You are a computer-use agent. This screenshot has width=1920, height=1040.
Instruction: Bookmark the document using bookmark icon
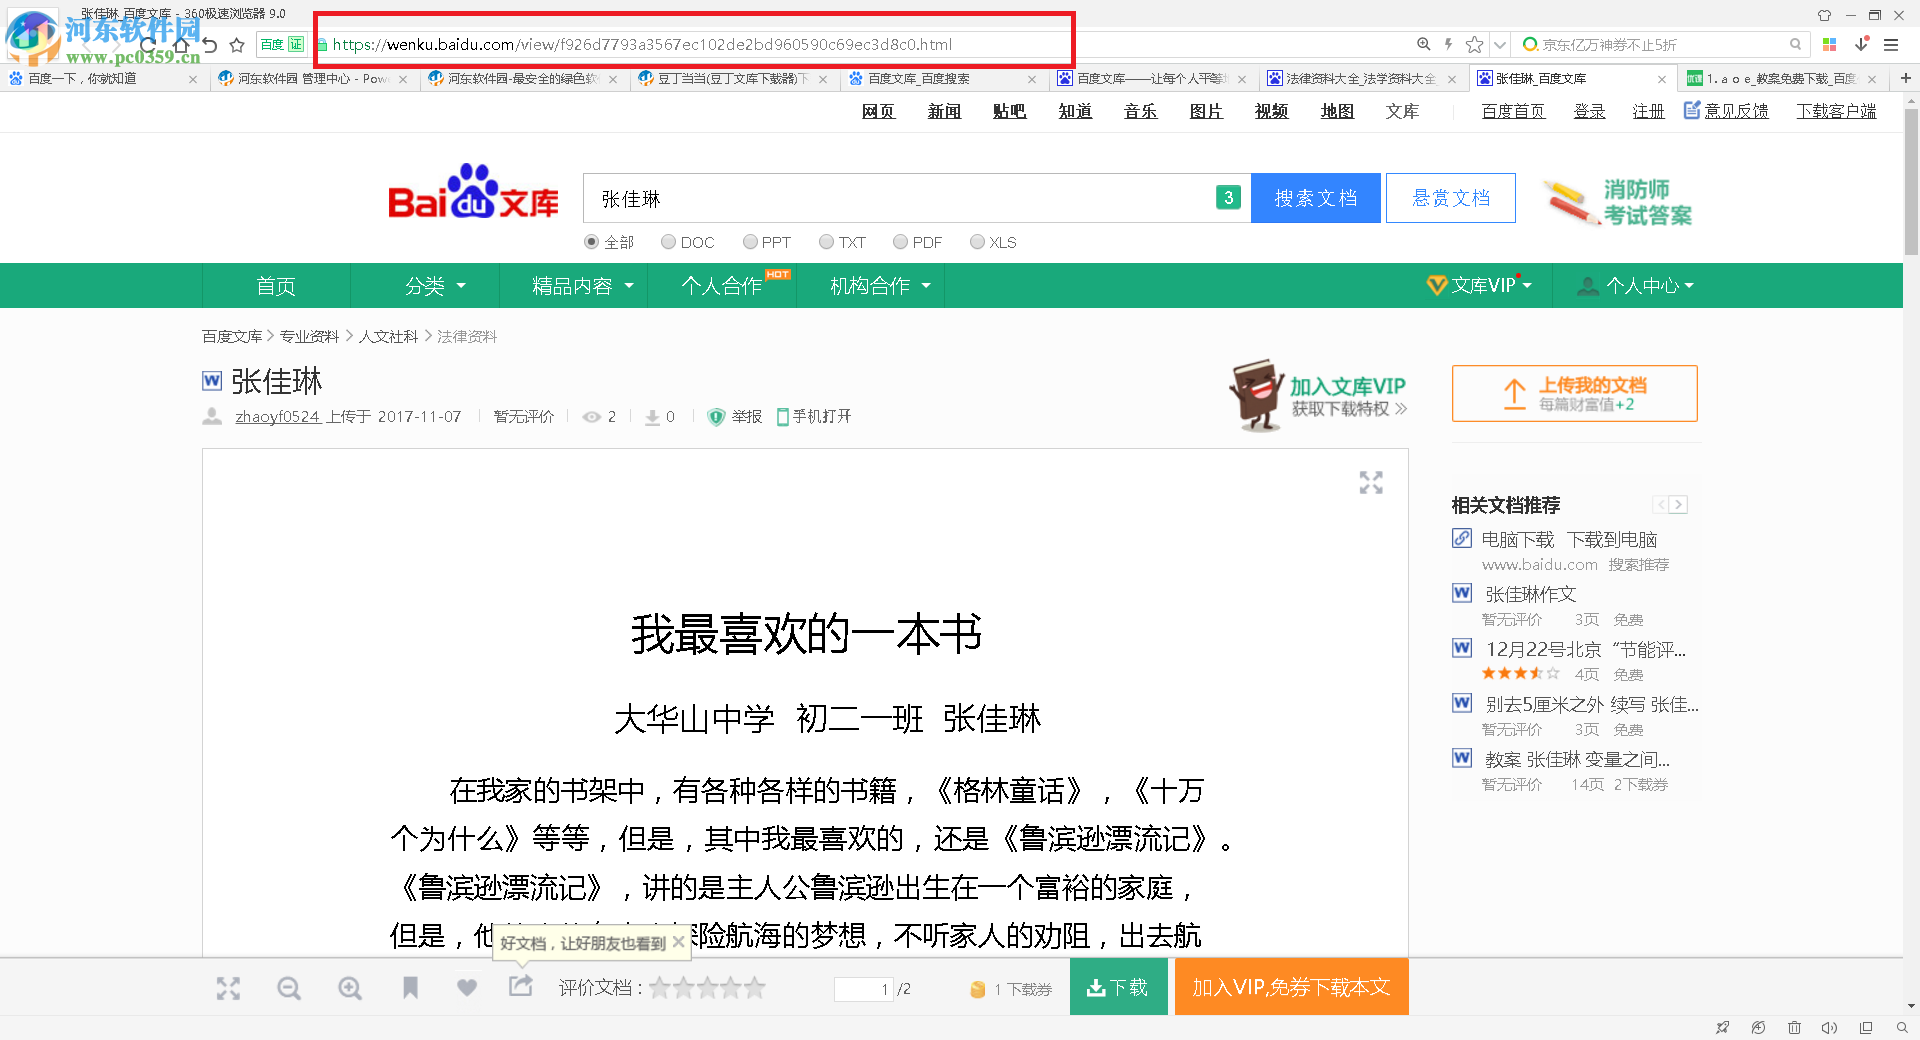click(410, 988)
